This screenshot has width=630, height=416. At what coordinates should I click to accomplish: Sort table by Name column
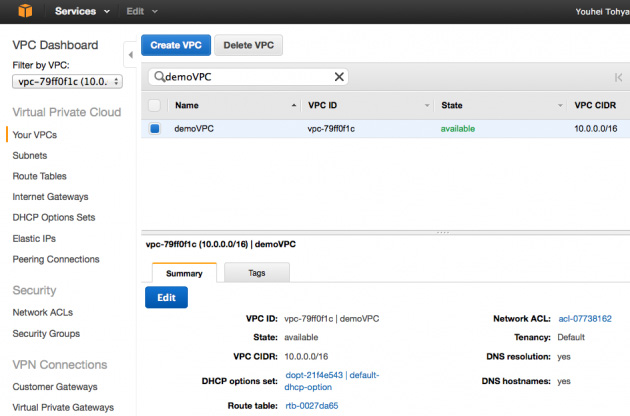click(x=187, y=105)
